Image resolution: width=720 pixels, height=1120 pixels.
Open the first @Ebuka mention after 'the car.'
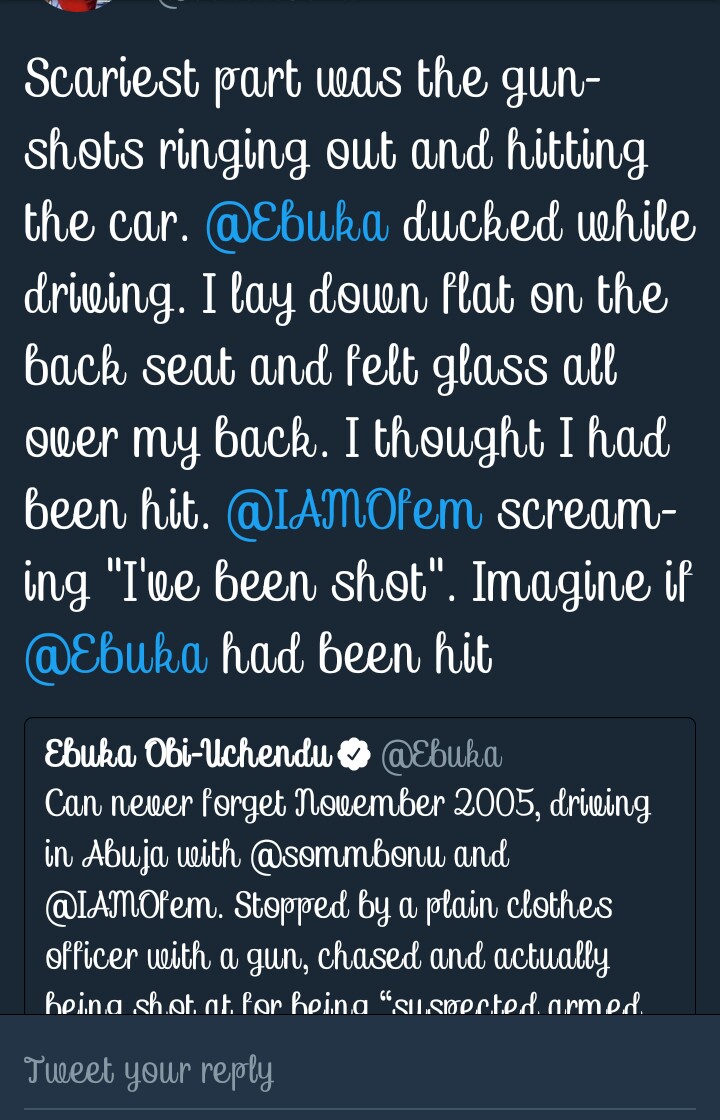[296, 225]
